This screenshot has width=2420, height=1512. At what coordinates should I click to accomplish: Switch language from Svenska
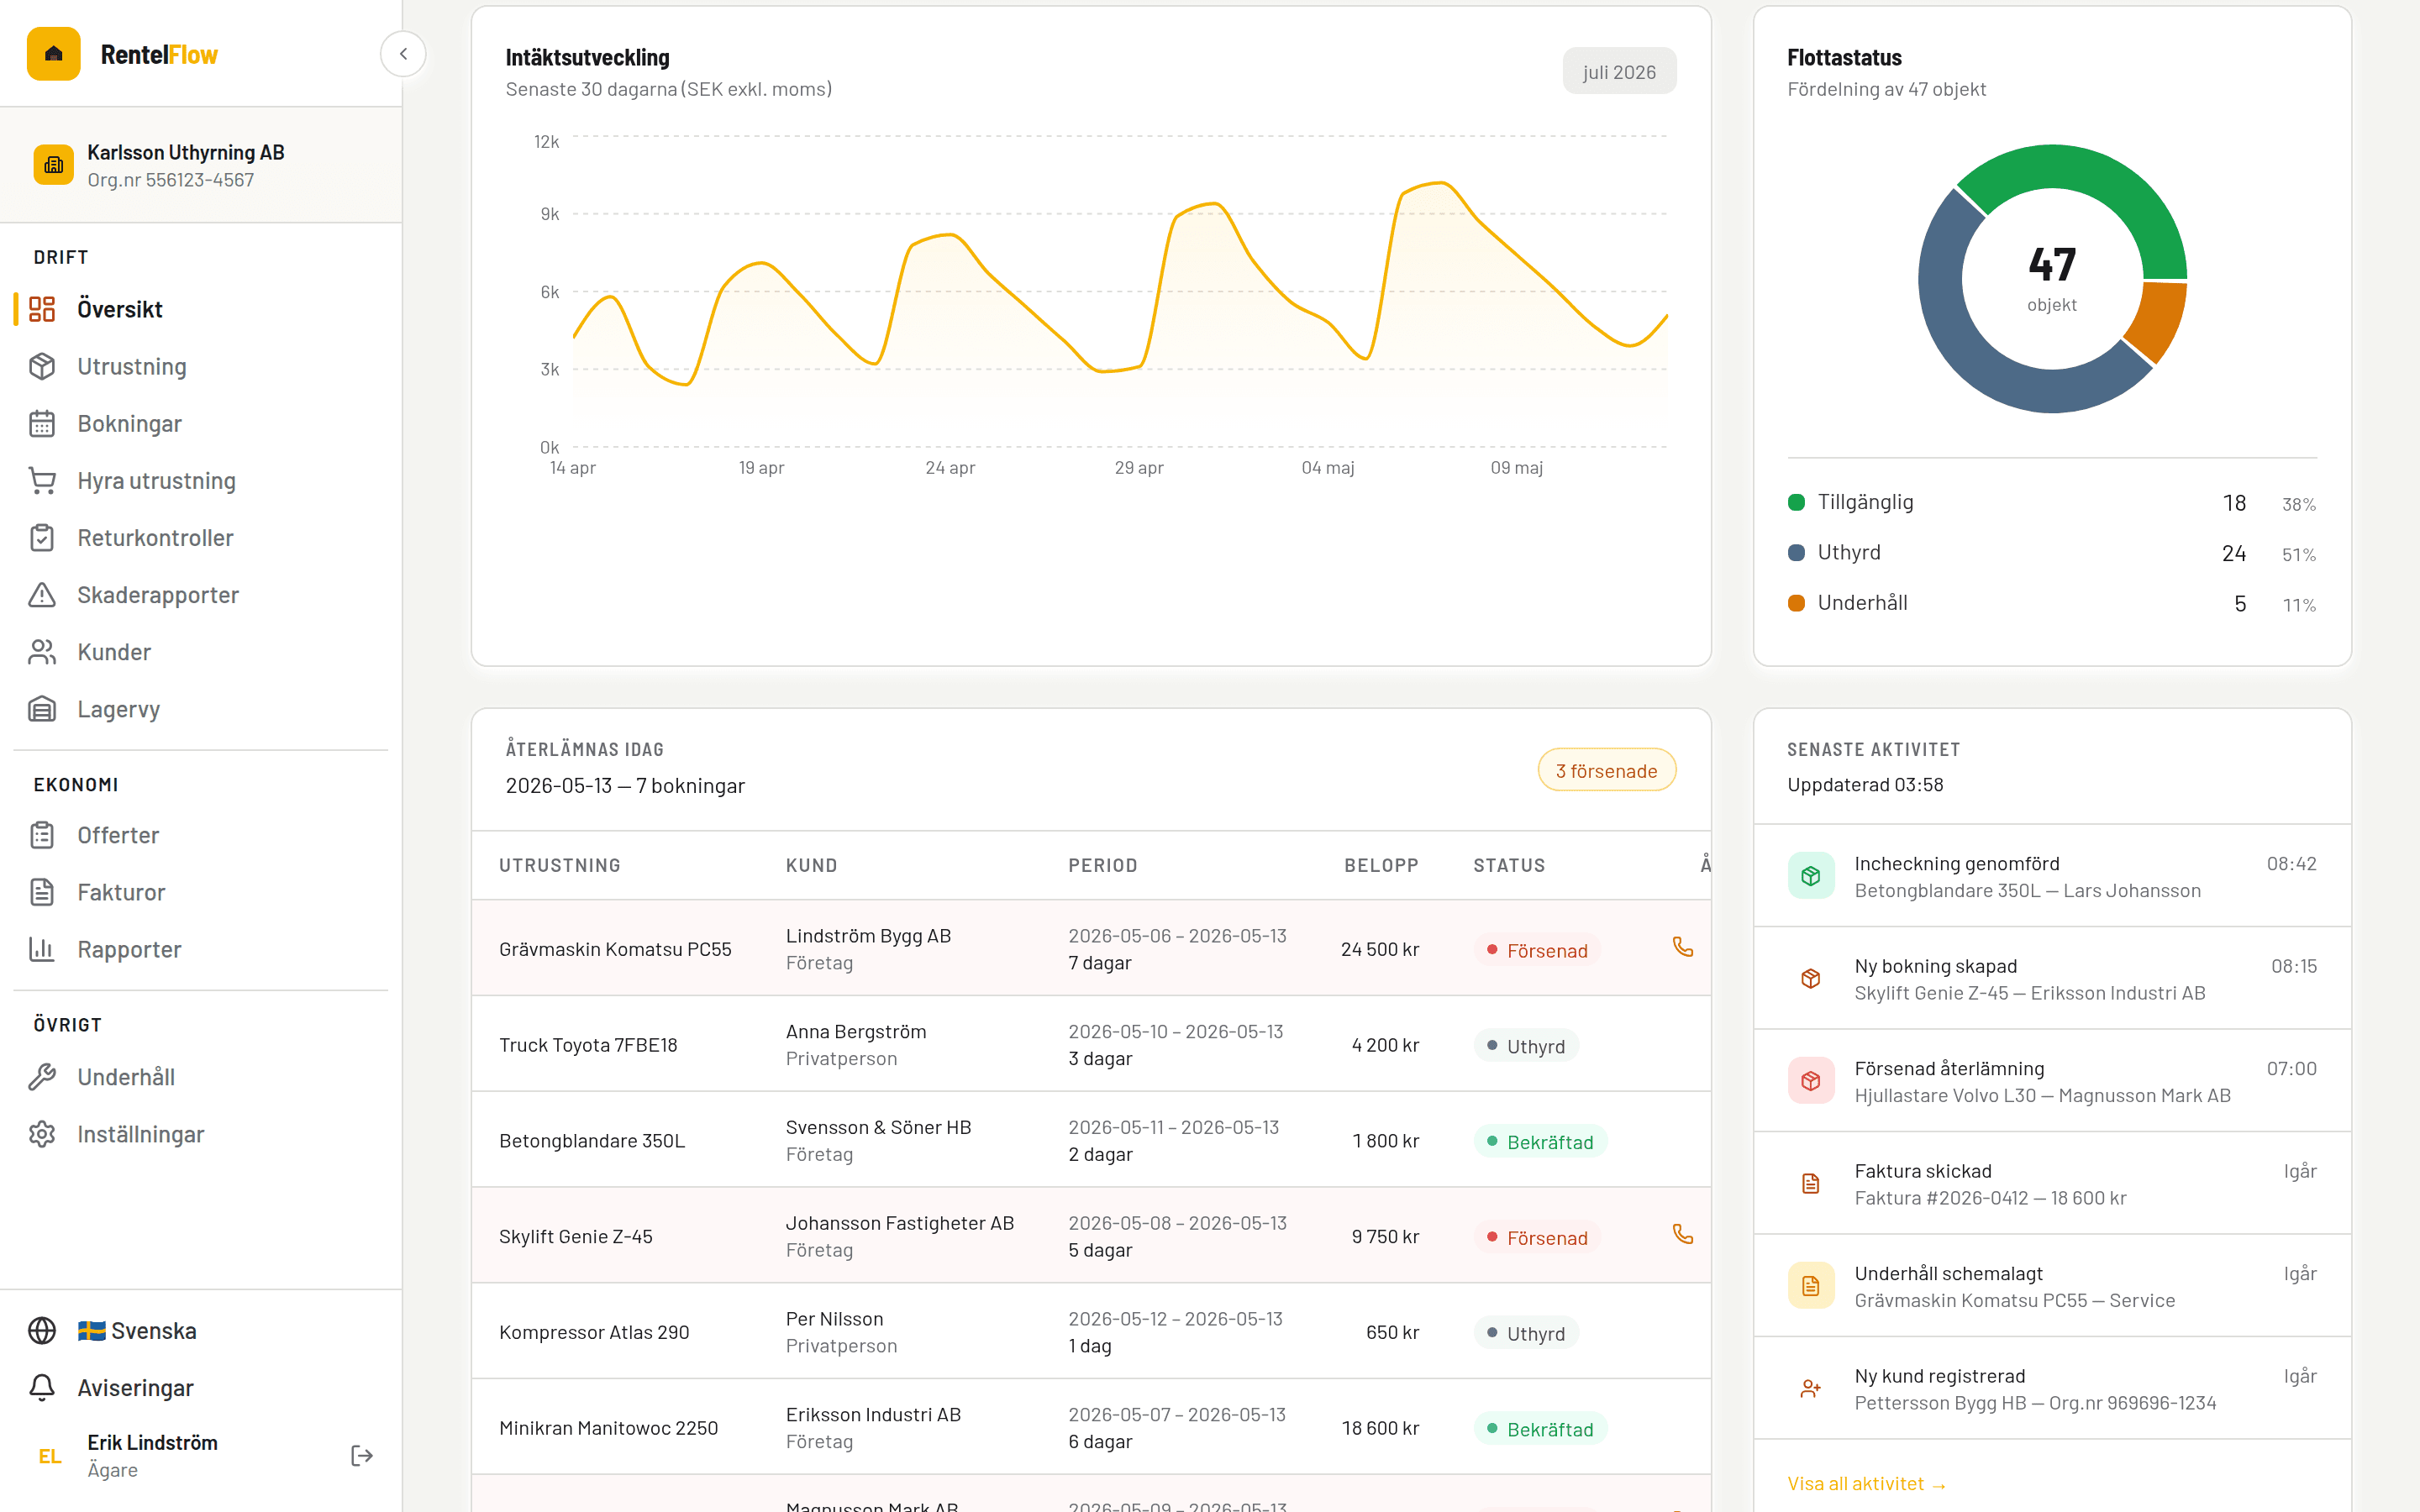point(201,1330)
